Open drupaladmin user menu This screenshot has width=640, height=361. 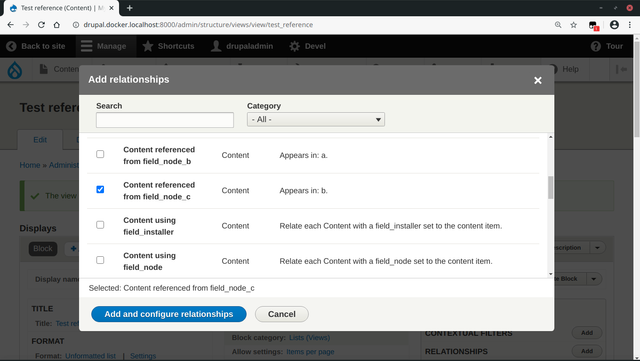tap(242, 46)
